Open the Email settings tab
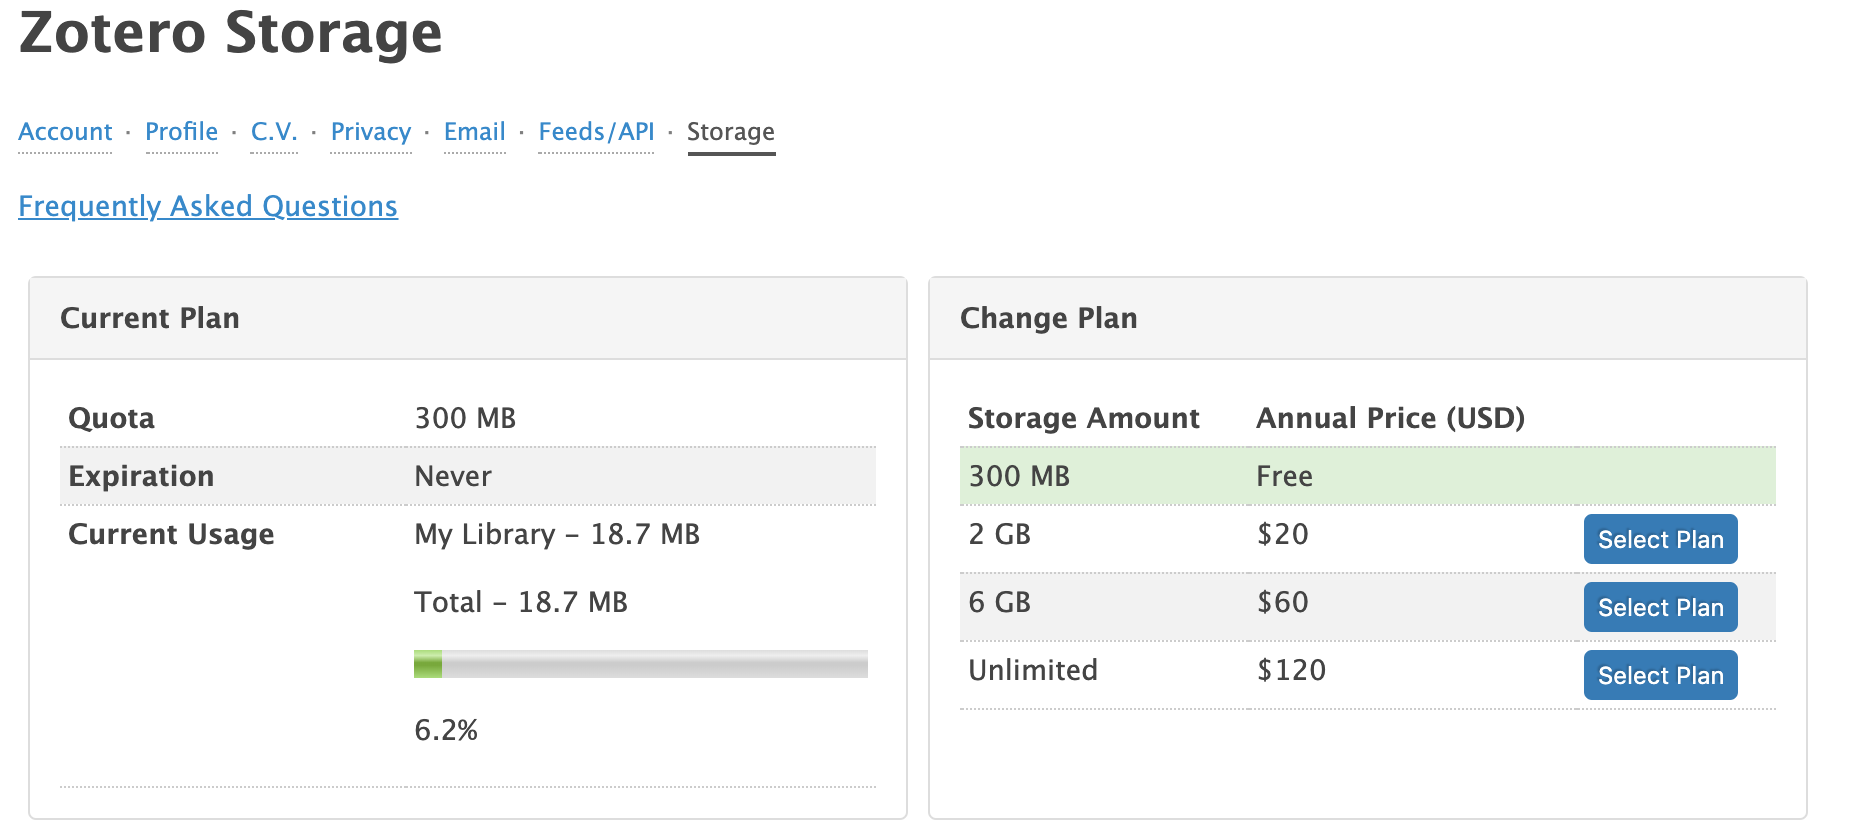The height and width of the screenshot is (838, 1858). pyautogui.click(x=474, y=132)
